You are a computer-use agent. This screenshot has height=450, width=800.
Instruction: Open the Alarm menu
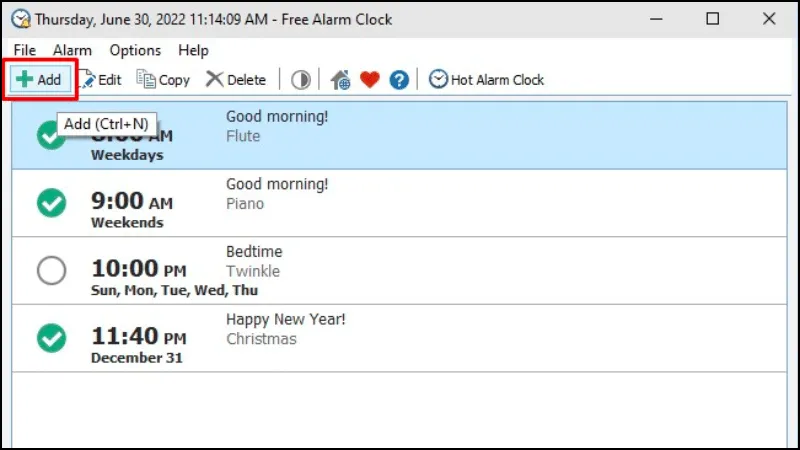click(x=72, y=50)
